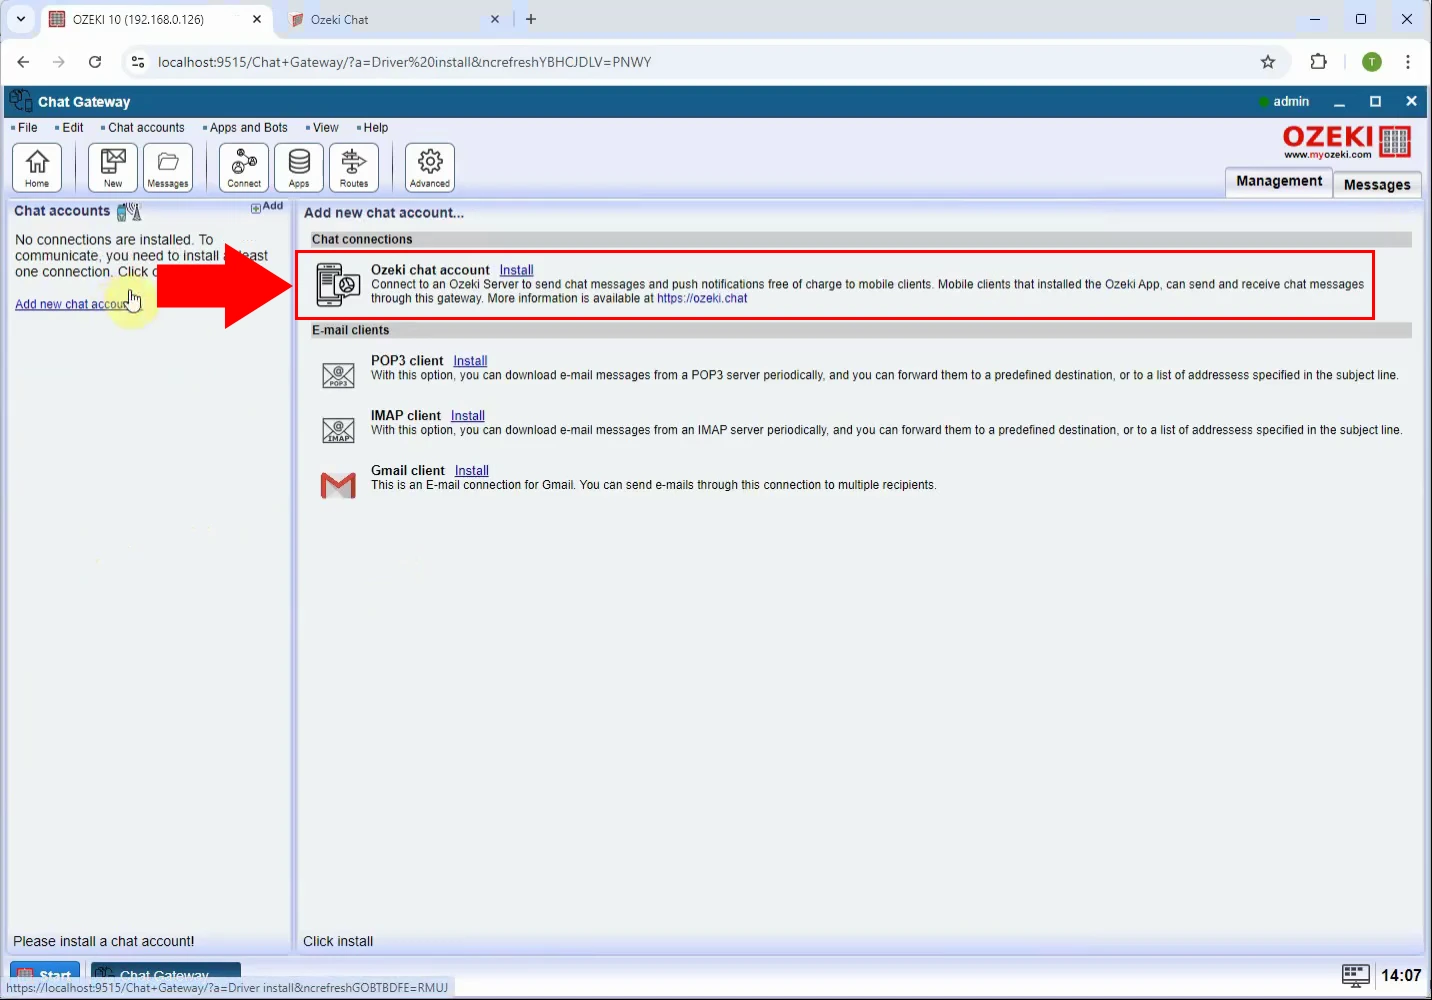Click the Chat Gateway title bar icon
The image size is (1432, 1000).
coord(20,101)
